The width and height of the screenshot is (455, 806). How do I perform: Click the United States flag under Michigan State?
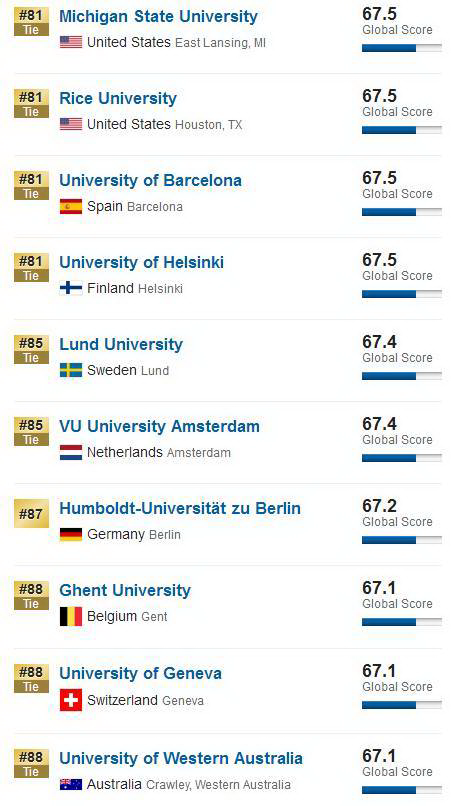click(x=71, y=42)
